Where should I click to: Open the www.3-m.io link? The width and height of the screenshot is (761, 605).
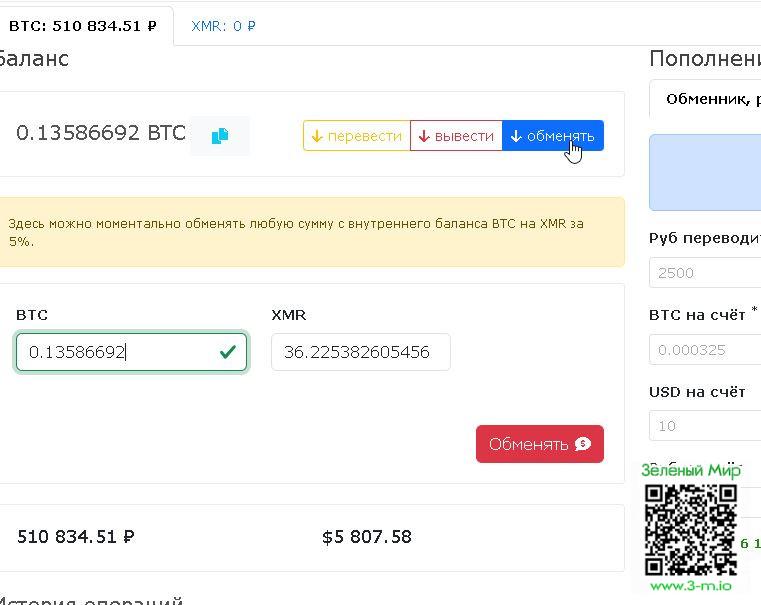(x=690, y=586)
